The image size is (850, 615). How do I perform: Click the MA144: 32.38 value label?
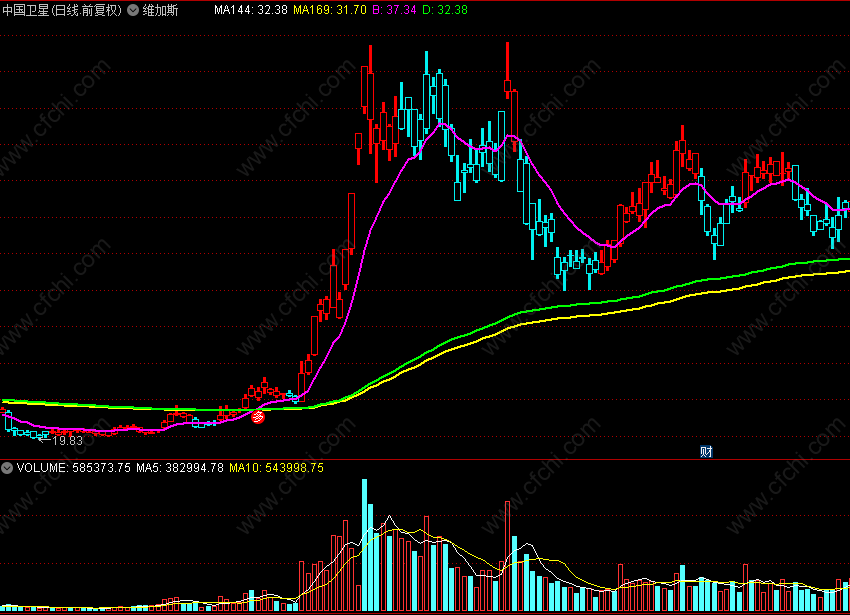click(x=250, y=10)
